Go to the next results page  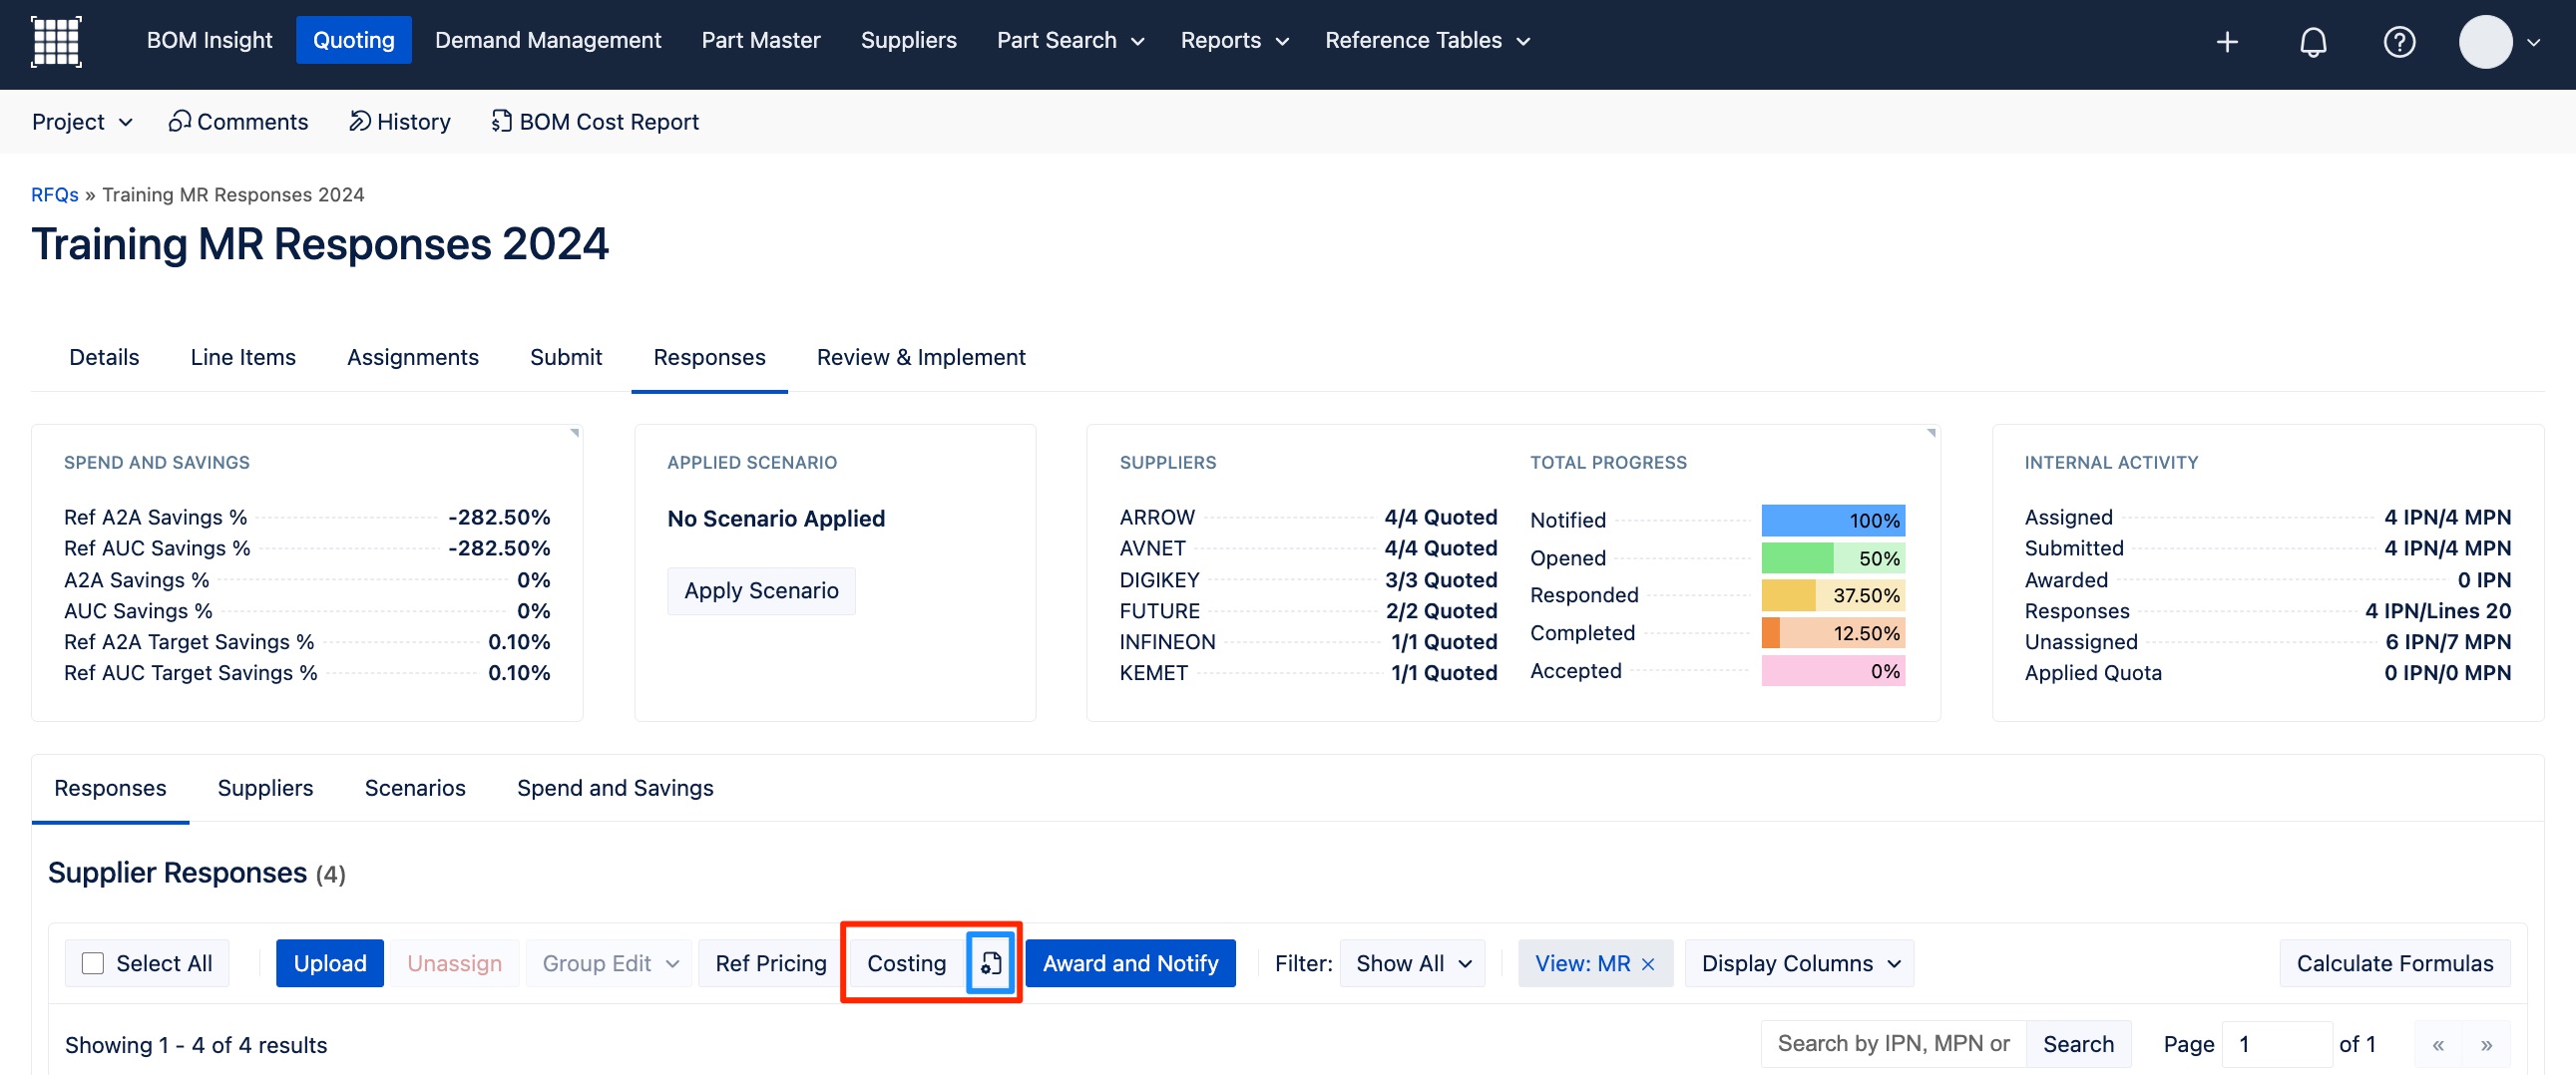click(x=2486, y=1045)
